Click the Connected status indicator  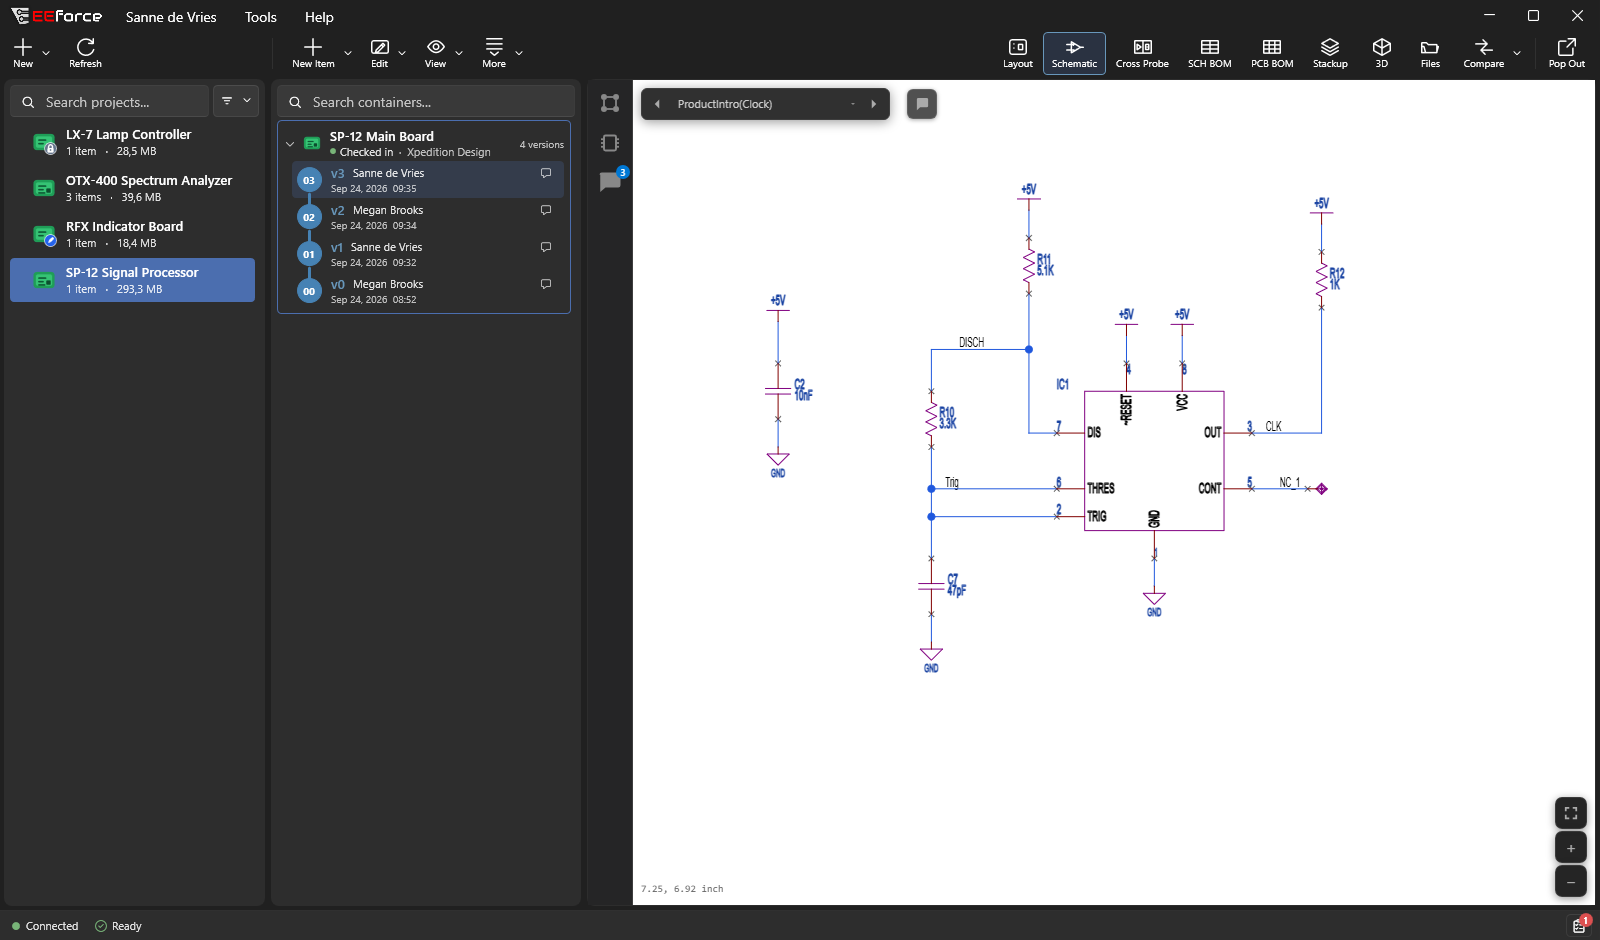[45, 926]
